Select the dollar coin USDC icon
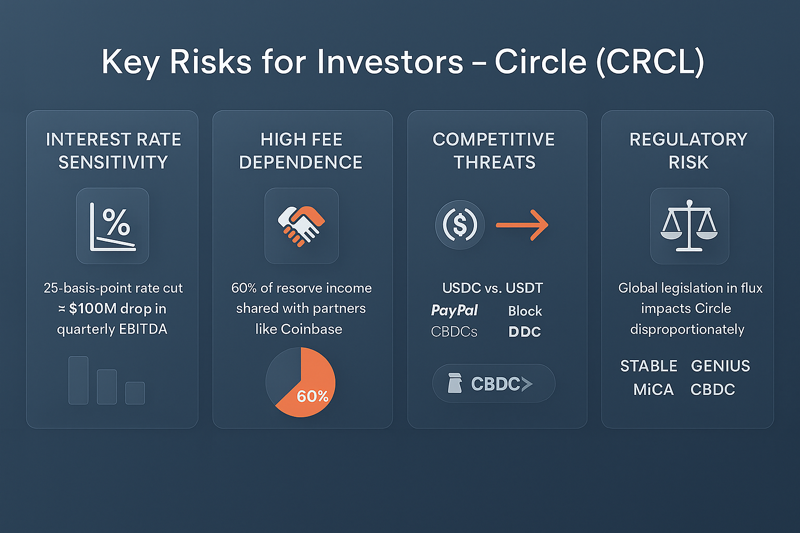The width and height of the screenshot is (800, 533). pos(460,224)
